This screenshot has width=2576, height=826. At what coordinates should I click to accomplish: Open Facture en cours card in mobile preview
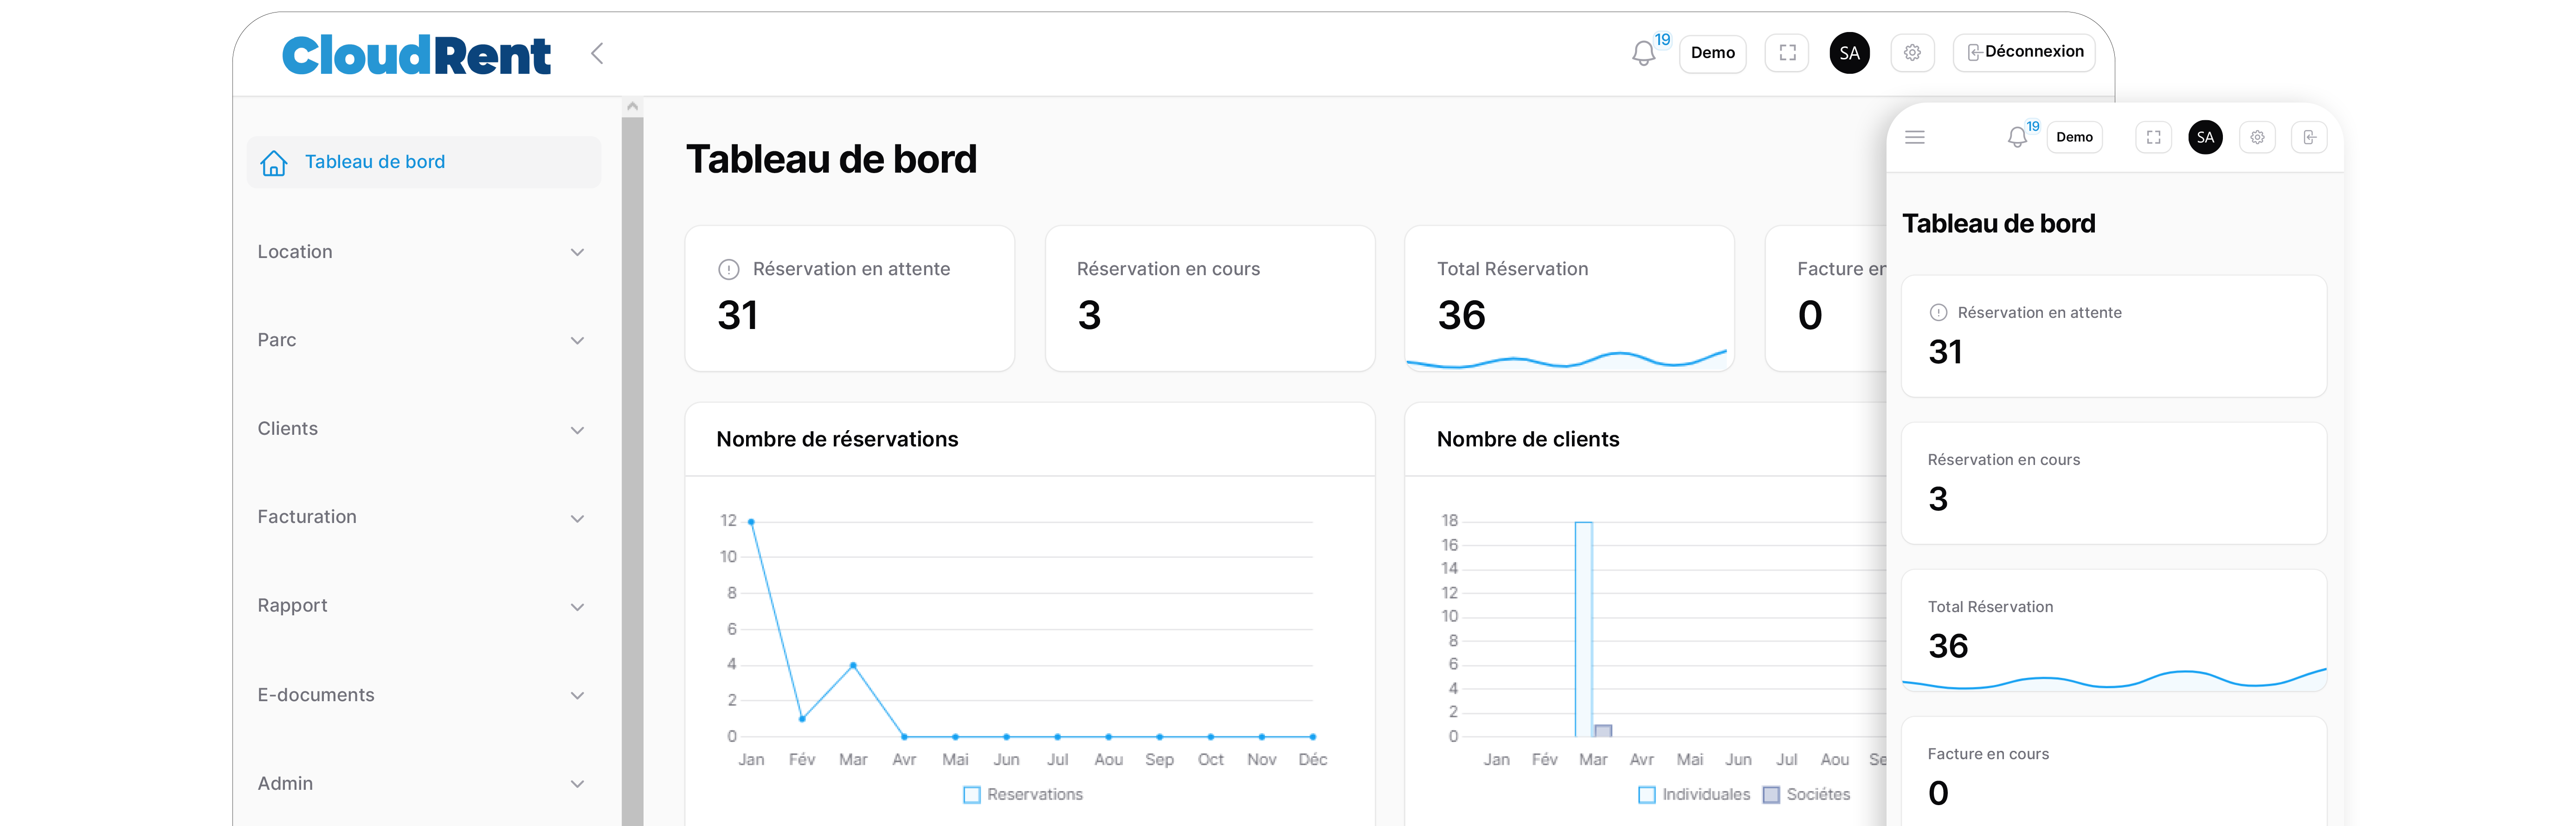point(2113,771)
